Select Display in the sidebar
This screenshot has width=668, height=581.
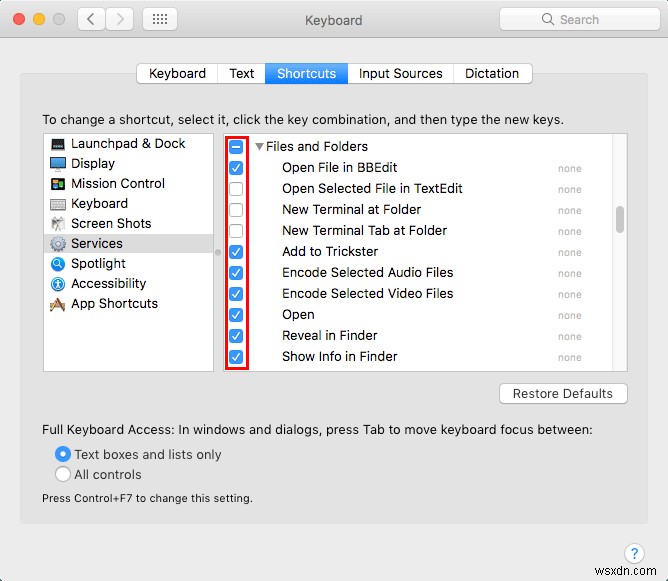coord(128,164)
